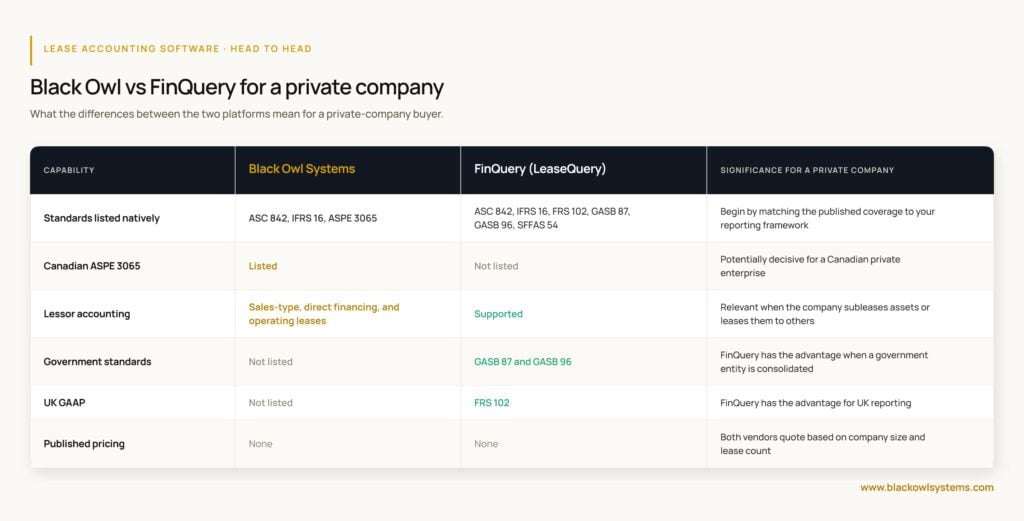This screenshot has width=1024, height=521.
Task: Click 'None' under FinQuery (LeaseQuery)
Action: tap(486, 443)
